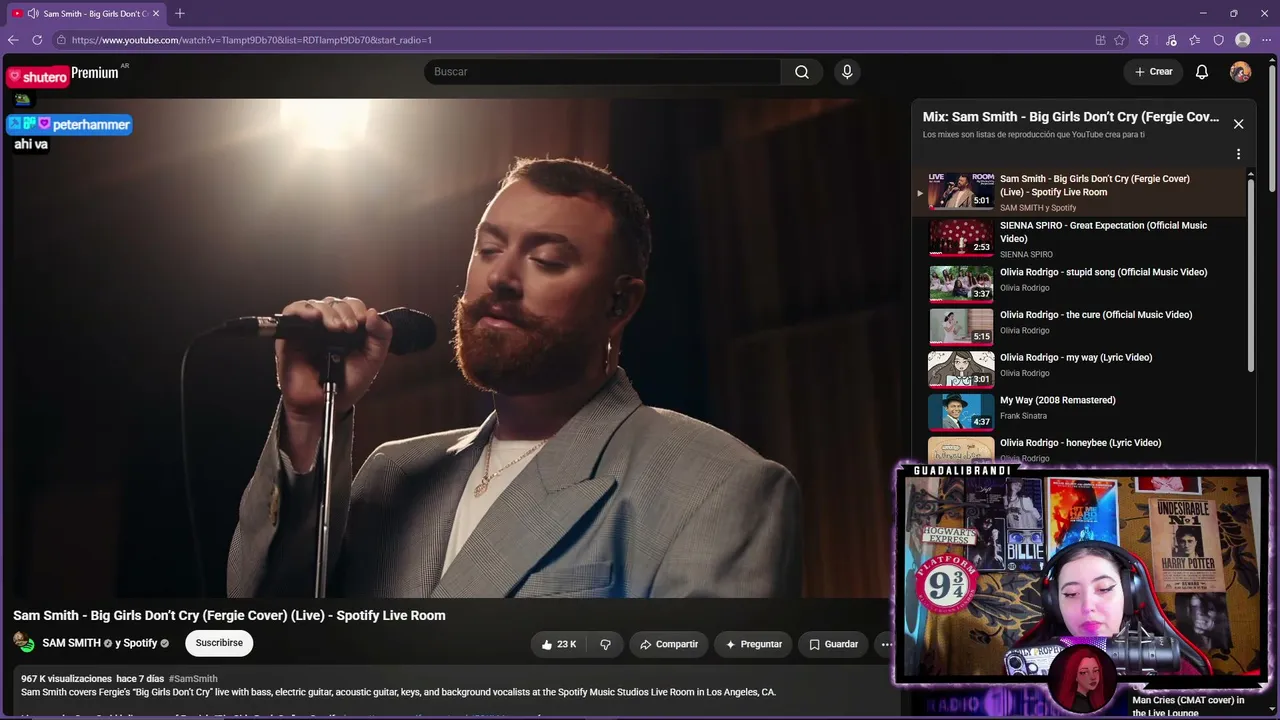Click the #SamSmith hashtag link
This screenshot has width=1280, height=720.
tap(193, 679)
